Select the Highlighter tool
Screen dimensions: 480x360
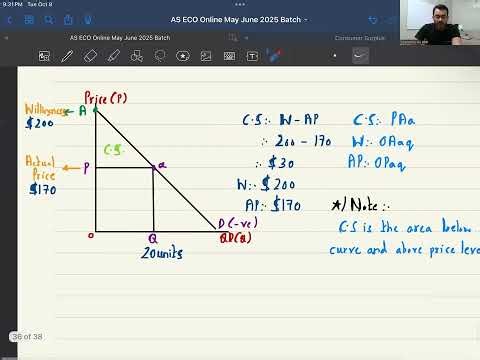[x=113, y=56]
